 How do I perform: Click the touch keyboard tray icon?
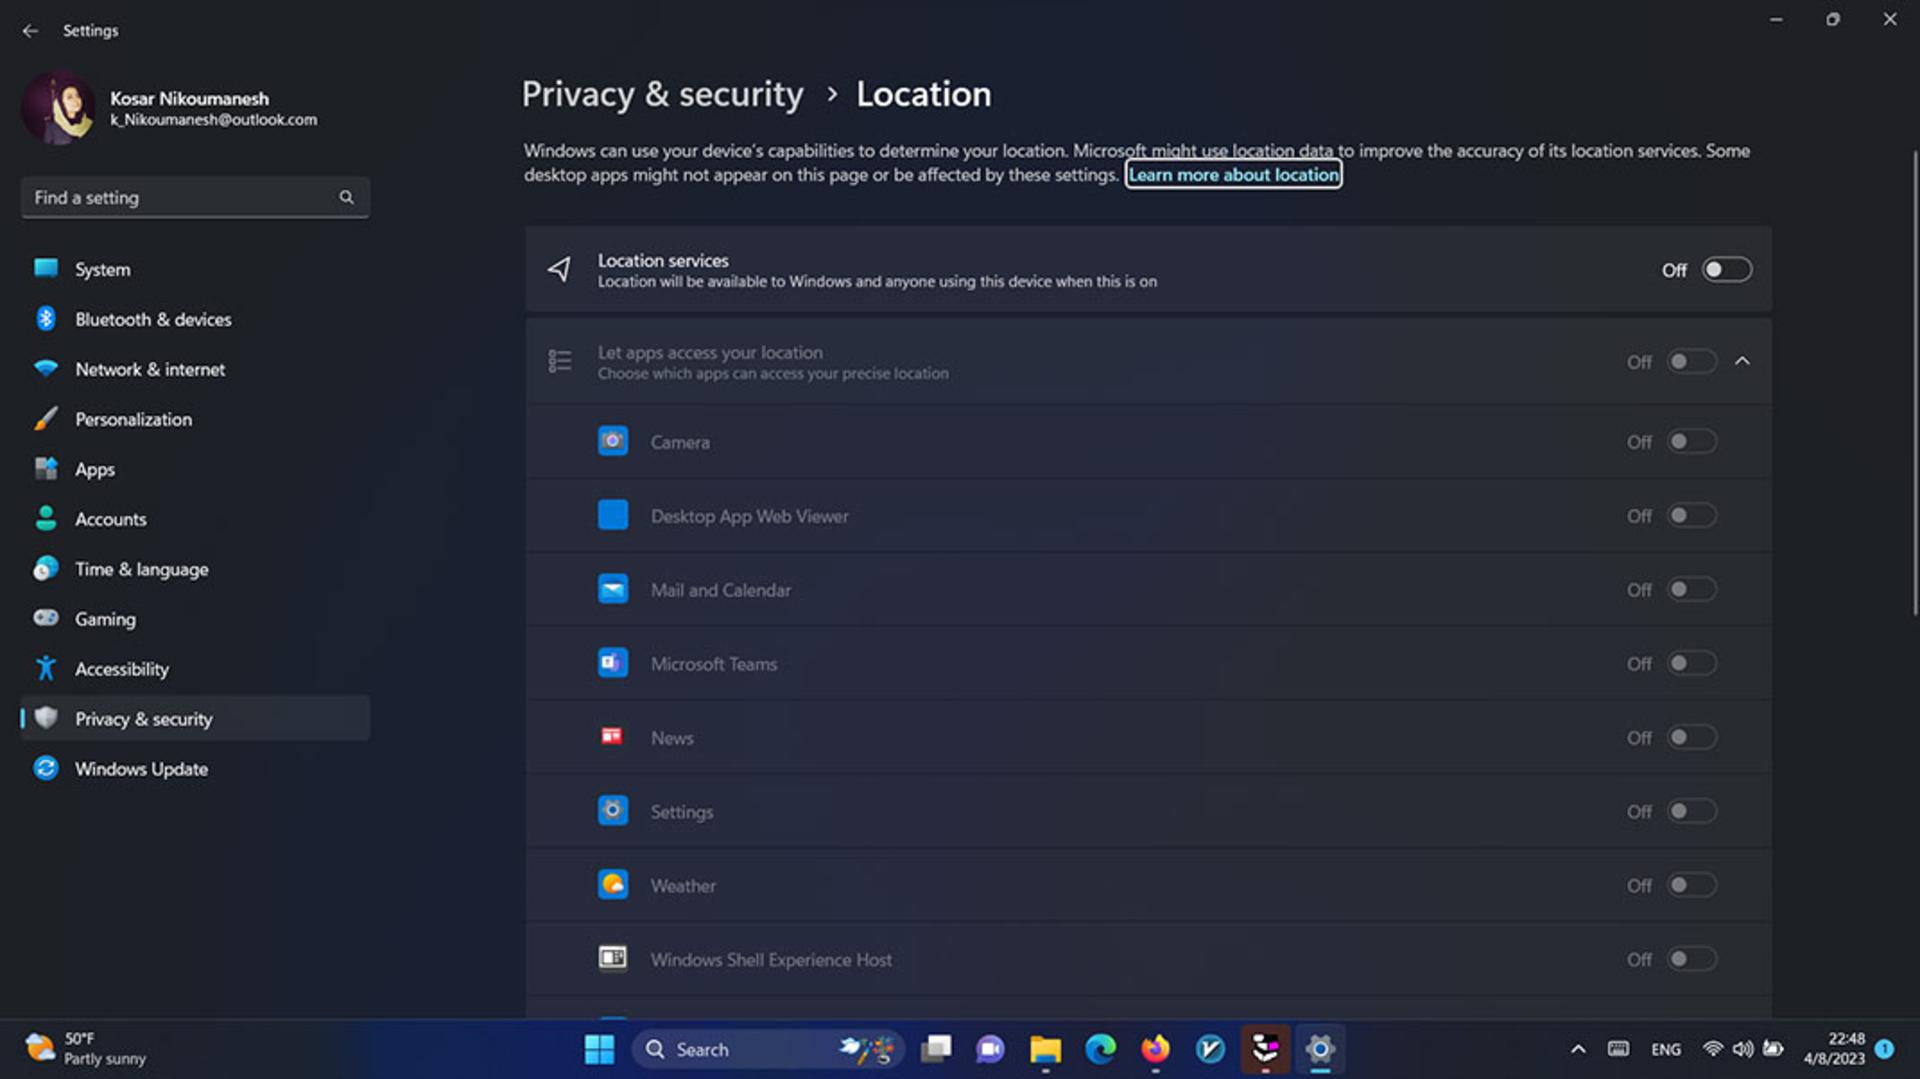tap(1618, 1049)
